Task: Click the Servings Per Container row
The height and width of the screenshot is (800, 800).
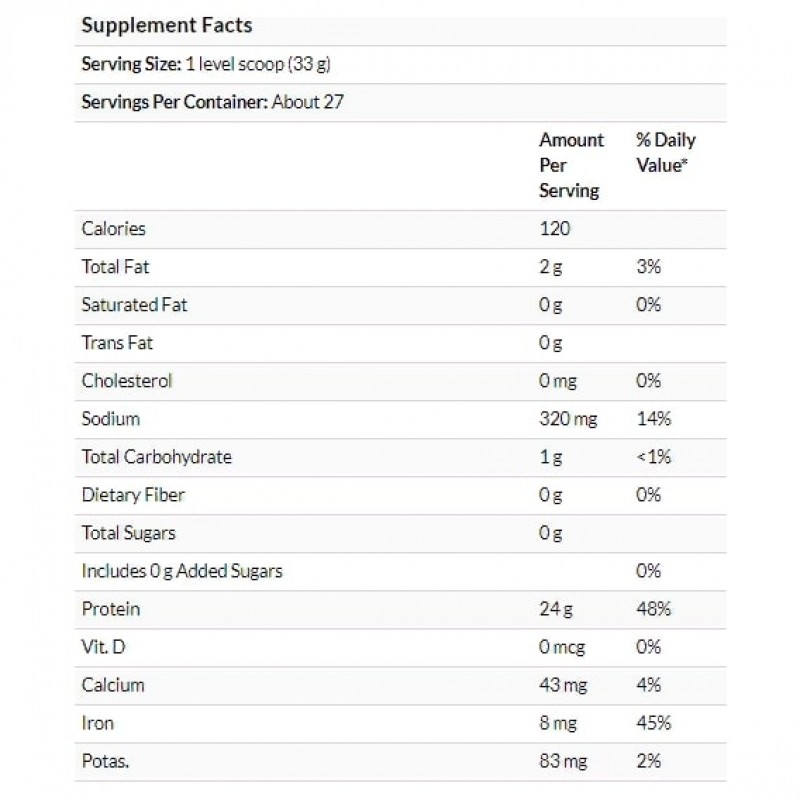Action: coord(213,103)
